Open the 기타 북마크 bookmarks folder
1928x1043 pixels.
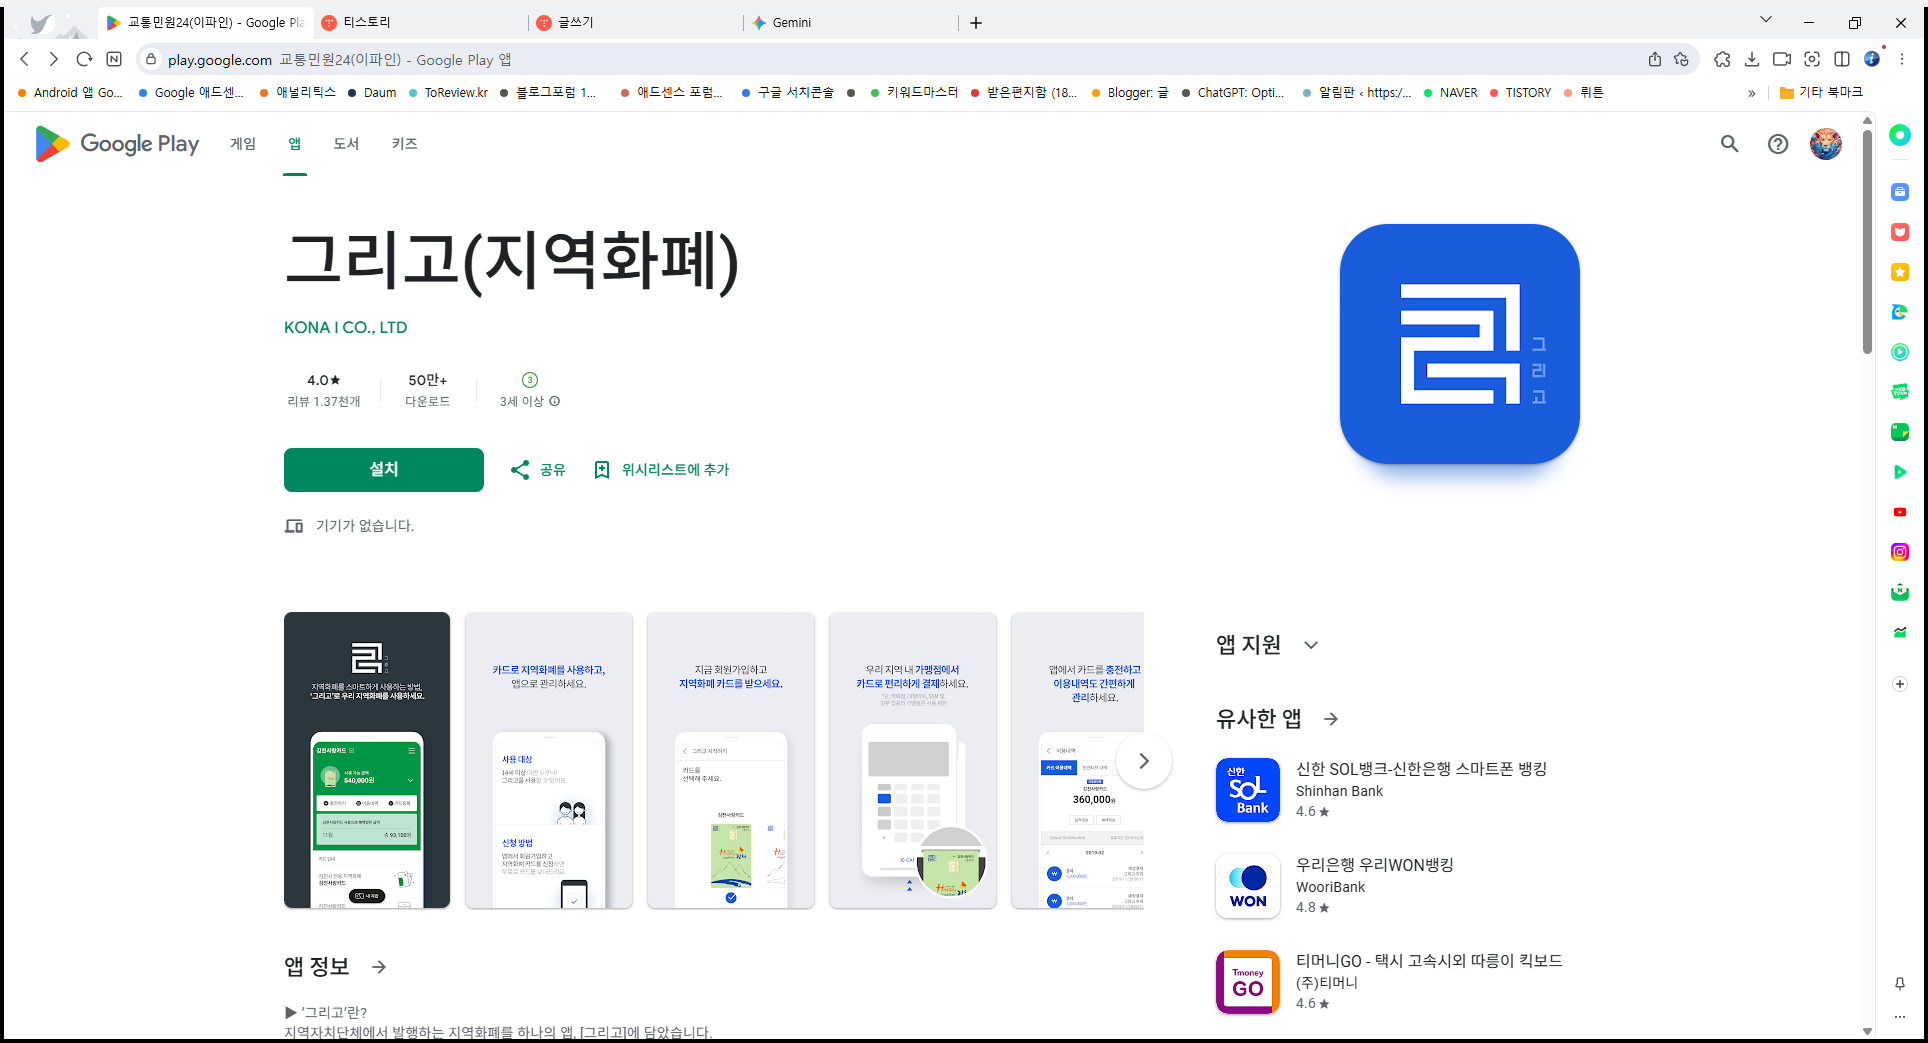[1820, 92]
